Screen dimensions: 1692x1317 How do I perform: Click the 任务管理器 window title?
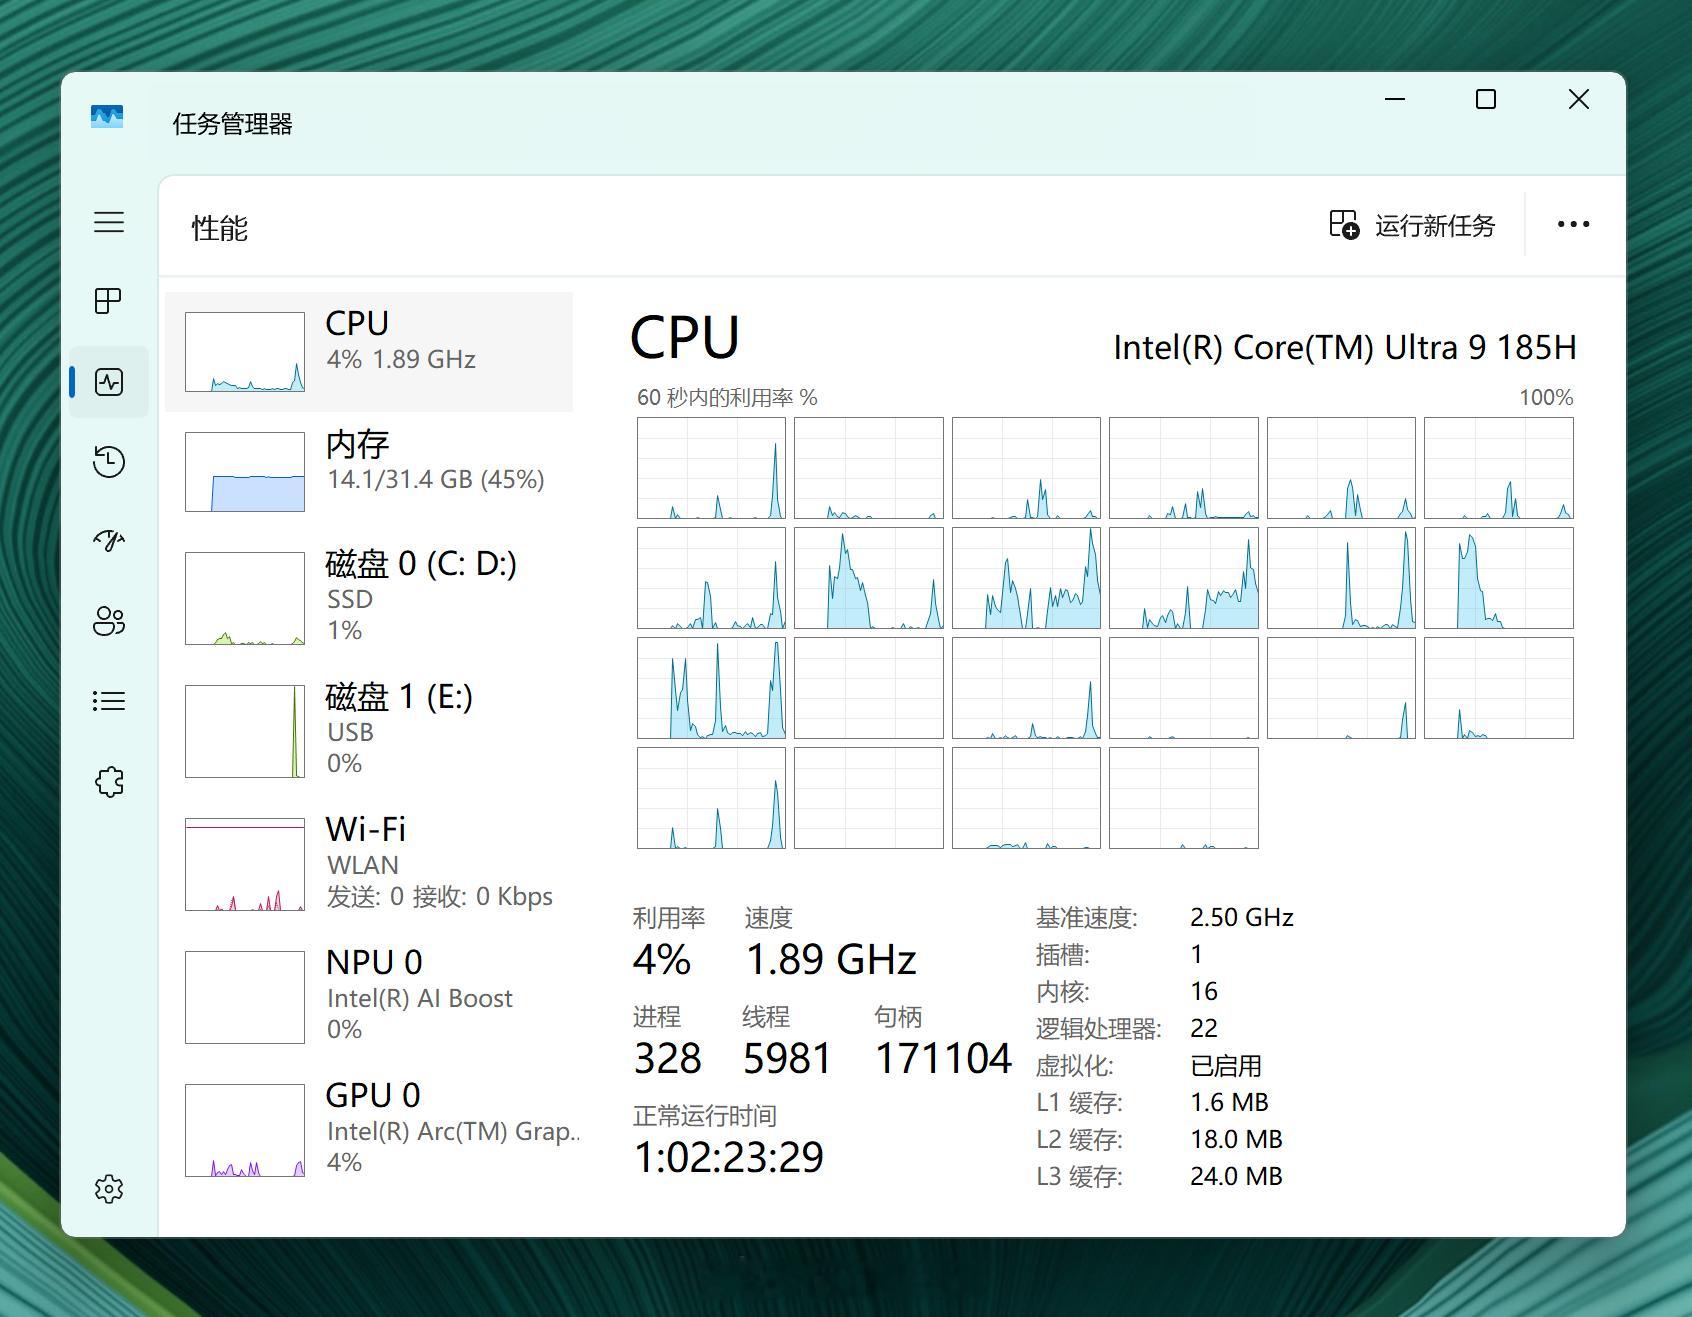(x=232, y=123)
